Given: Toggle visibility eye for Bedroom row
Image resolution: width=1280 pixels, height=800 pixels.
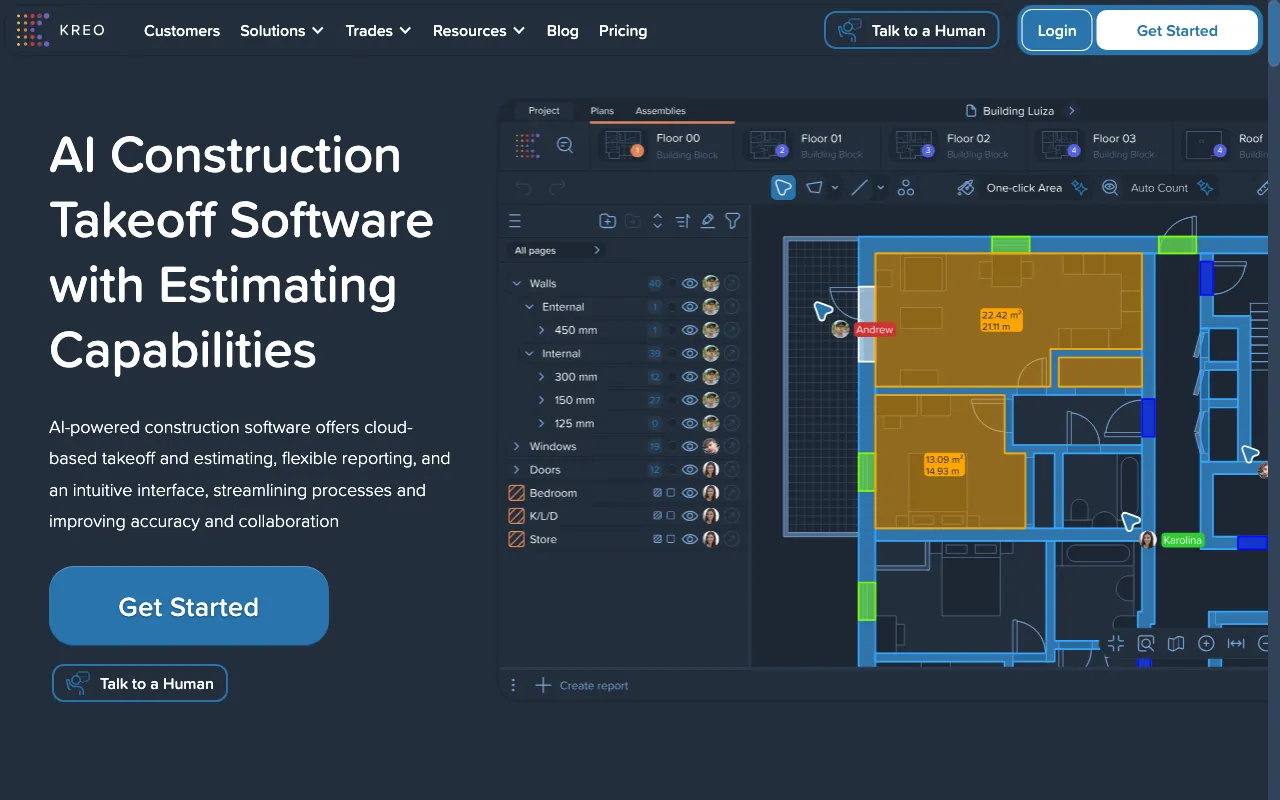Looking at the screenshot, I should coord(689,493).
